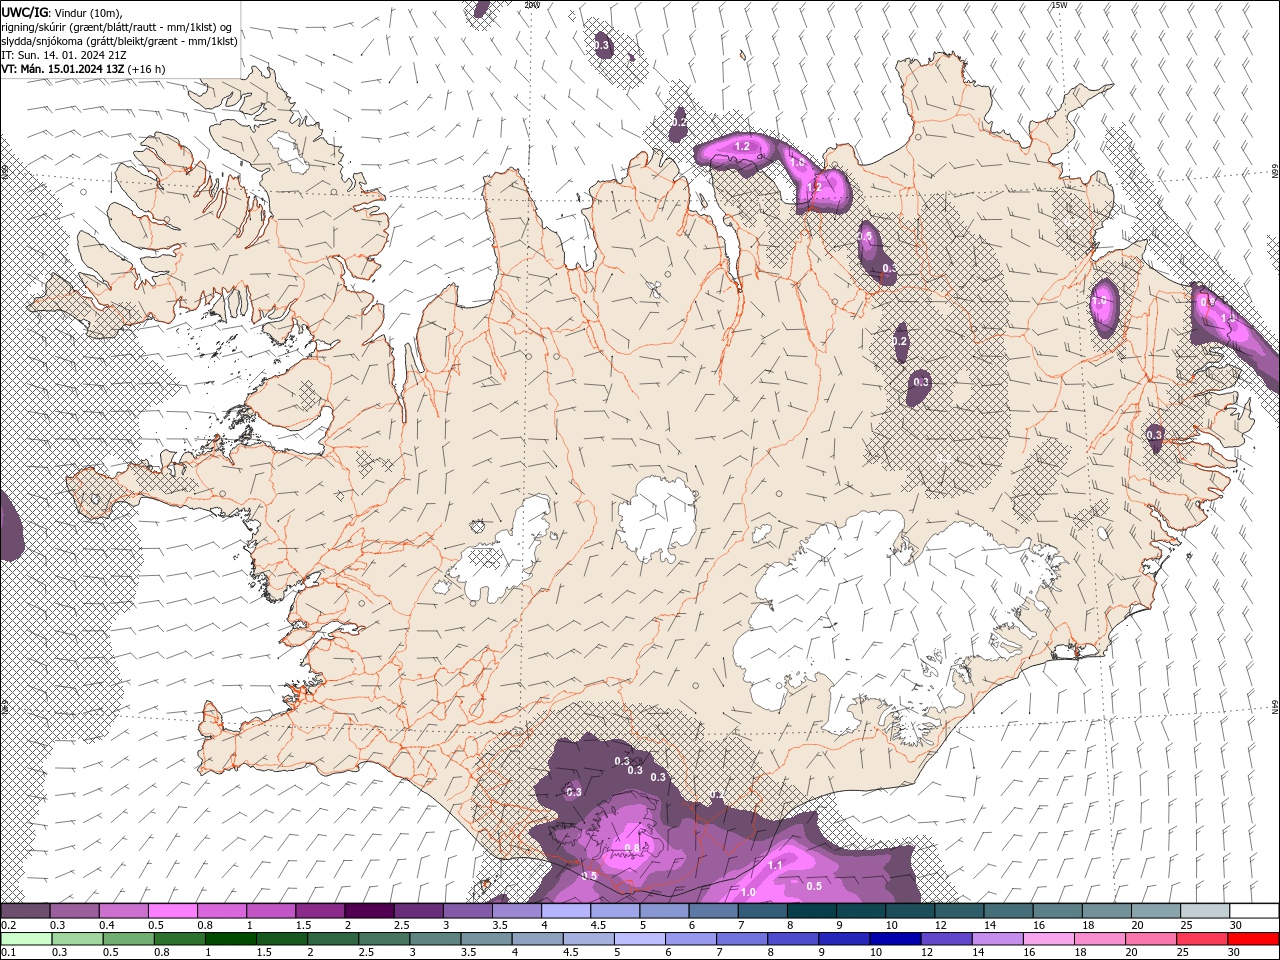The height and width of the screenshot is (960, 1280).
Task: Click the 'UWC/IG: Vindur (10m)' title line
Action: point(61,12)
